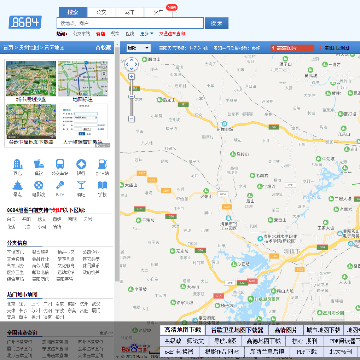Select the bus station category icon
Screen dimensions: 360x360
tap(60, 164)
